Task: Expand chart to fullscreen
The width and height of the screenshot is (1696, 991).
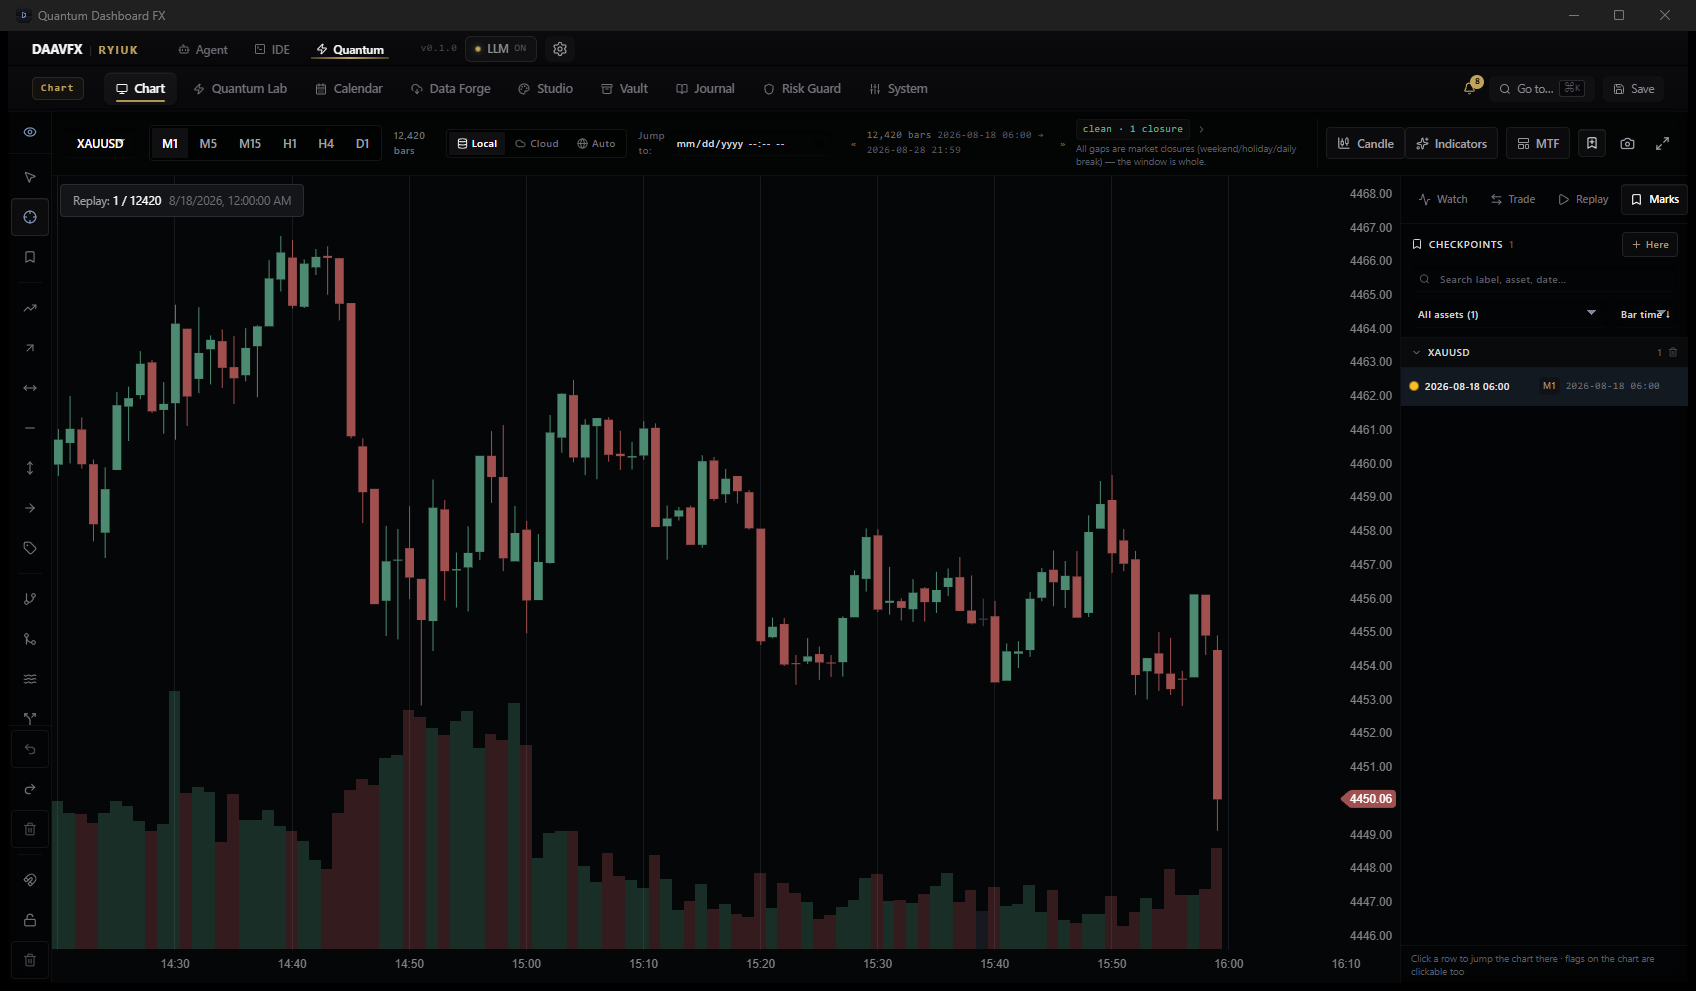Action: point(1662,144)
